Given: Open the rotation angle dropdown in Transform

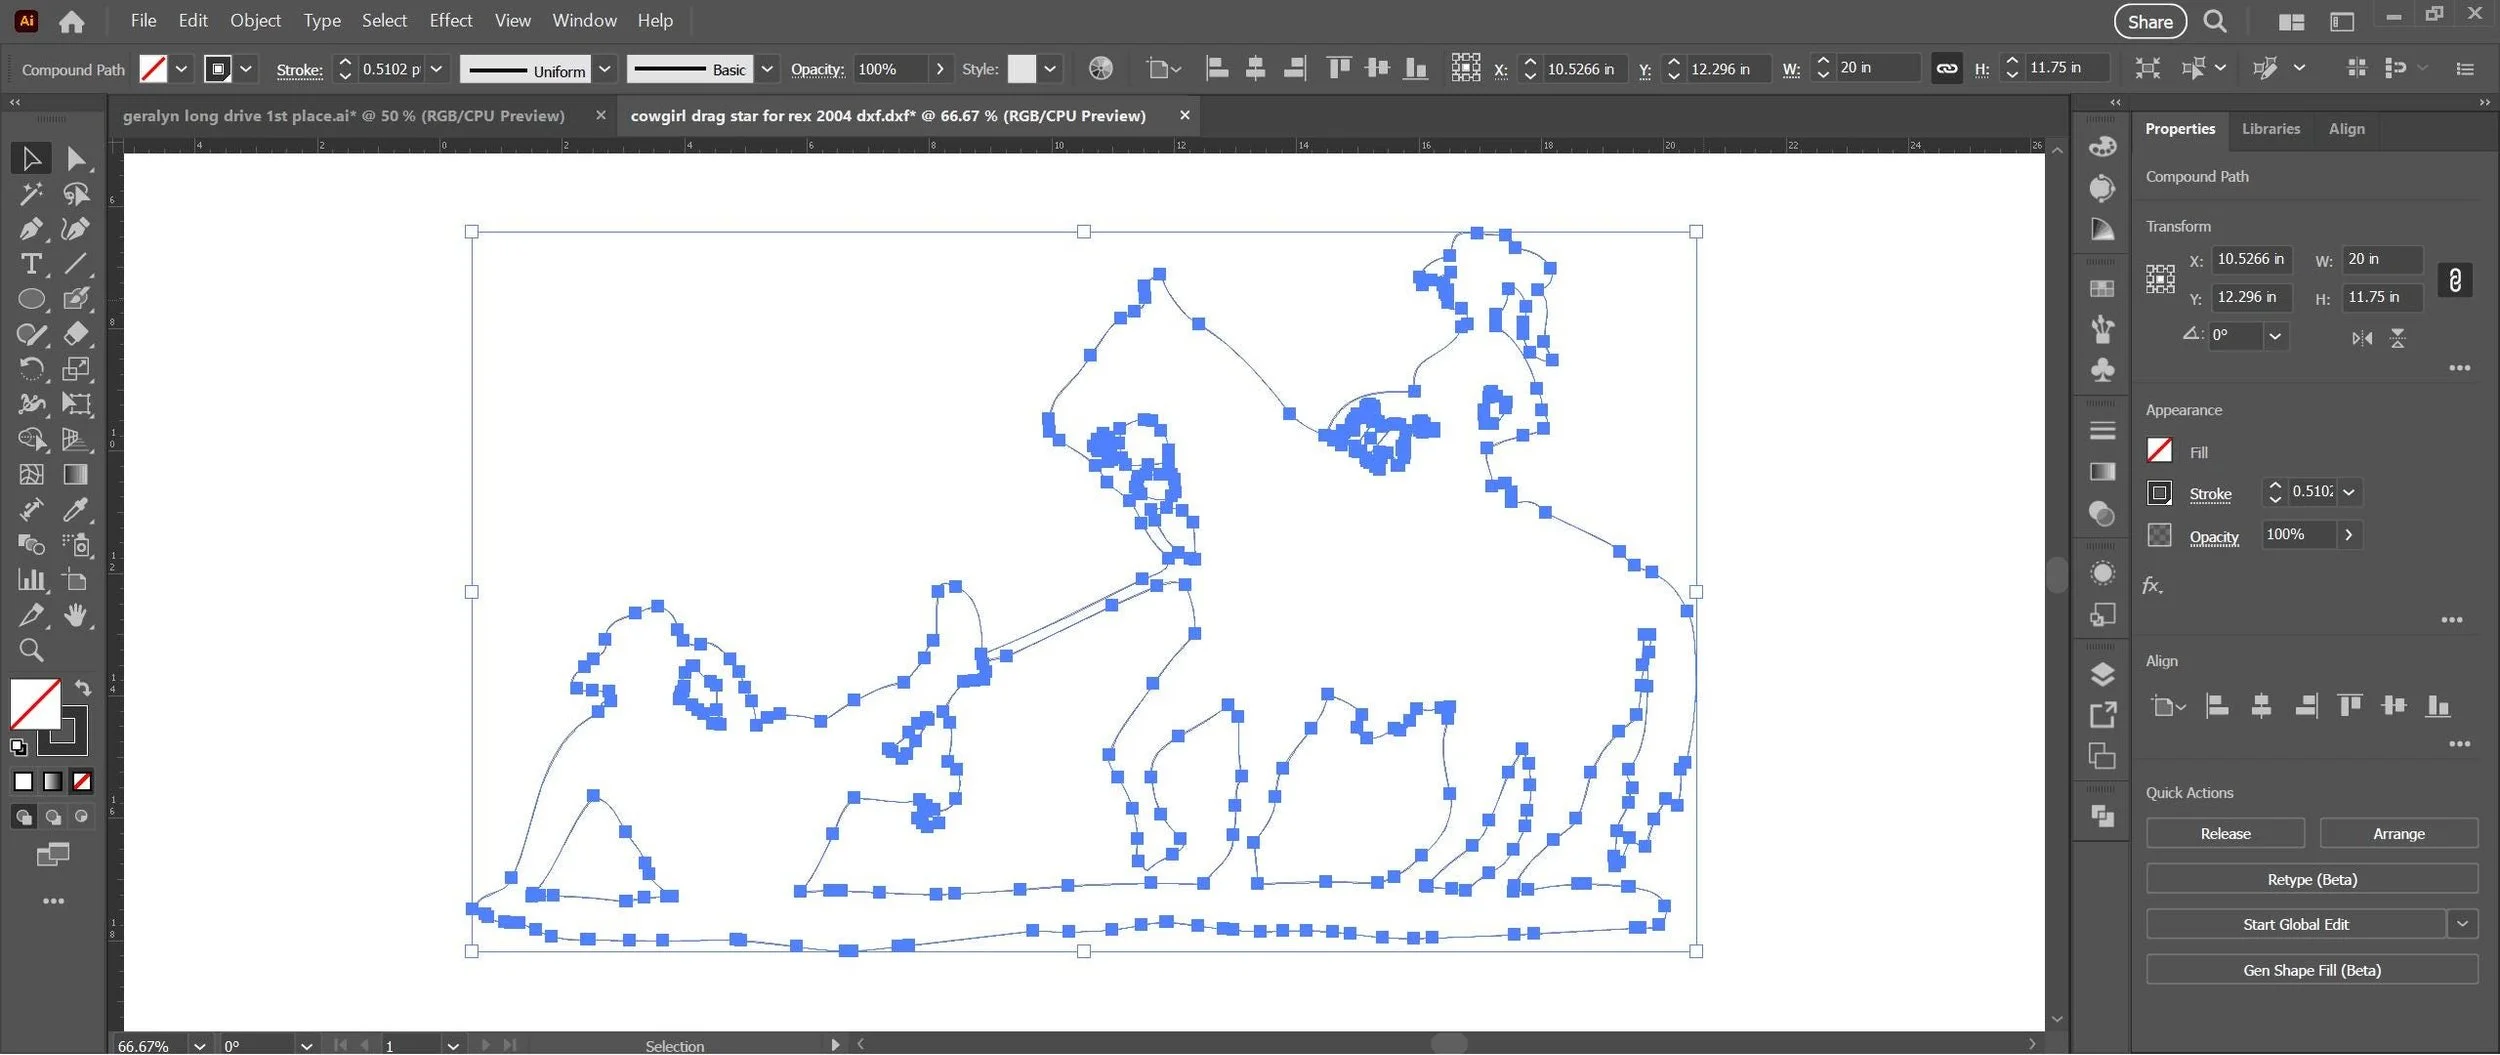Looking at the screenshot, I should [2275, 336].
